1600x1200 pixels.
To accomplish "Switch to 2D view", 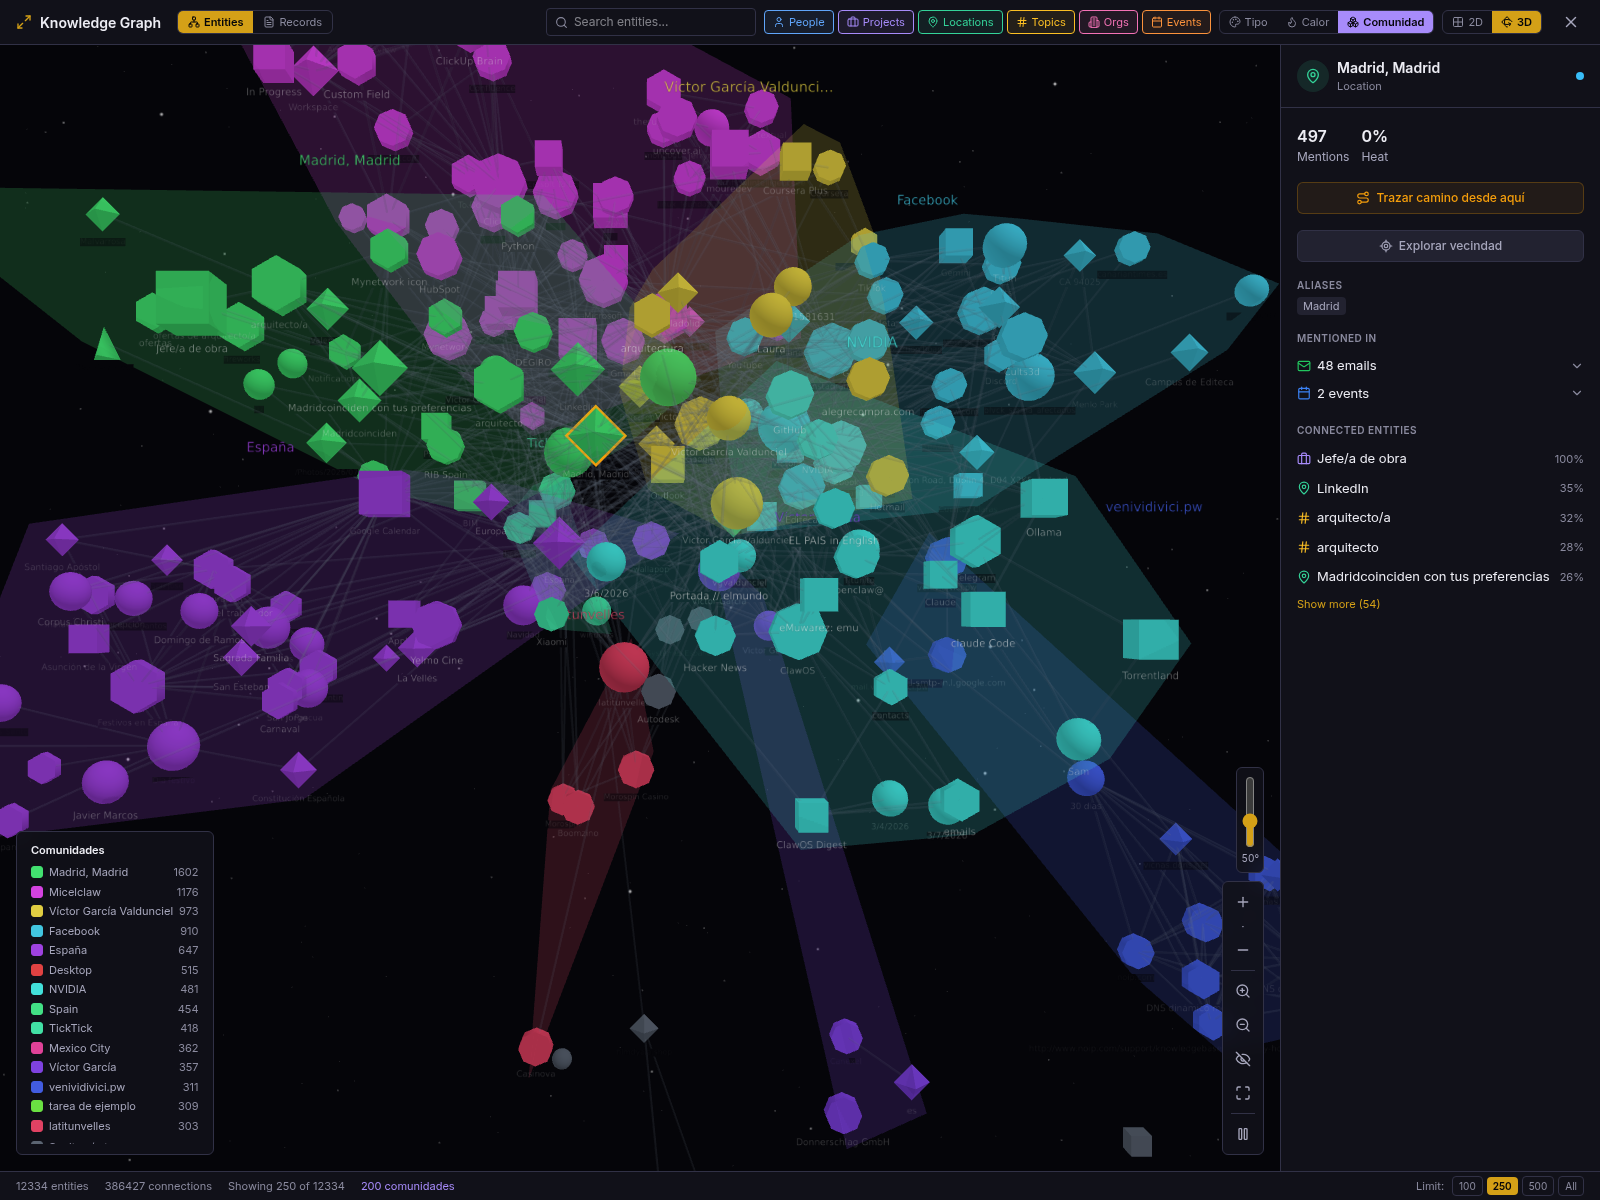I will click(1467, 22).
